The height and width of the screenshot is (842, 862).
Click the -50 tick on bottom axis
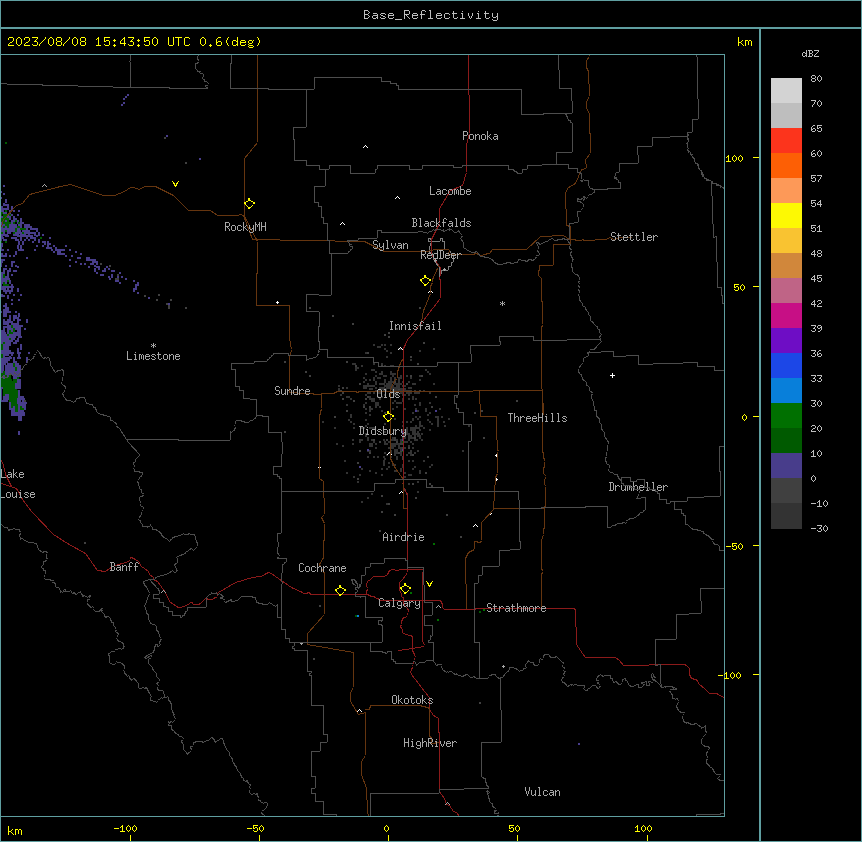(255, 828)
